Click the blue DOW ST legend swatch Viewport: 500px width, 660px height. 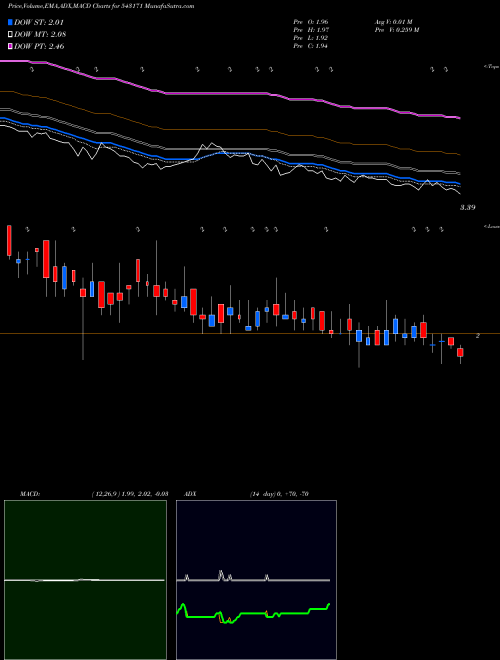(x=10, y=22)
